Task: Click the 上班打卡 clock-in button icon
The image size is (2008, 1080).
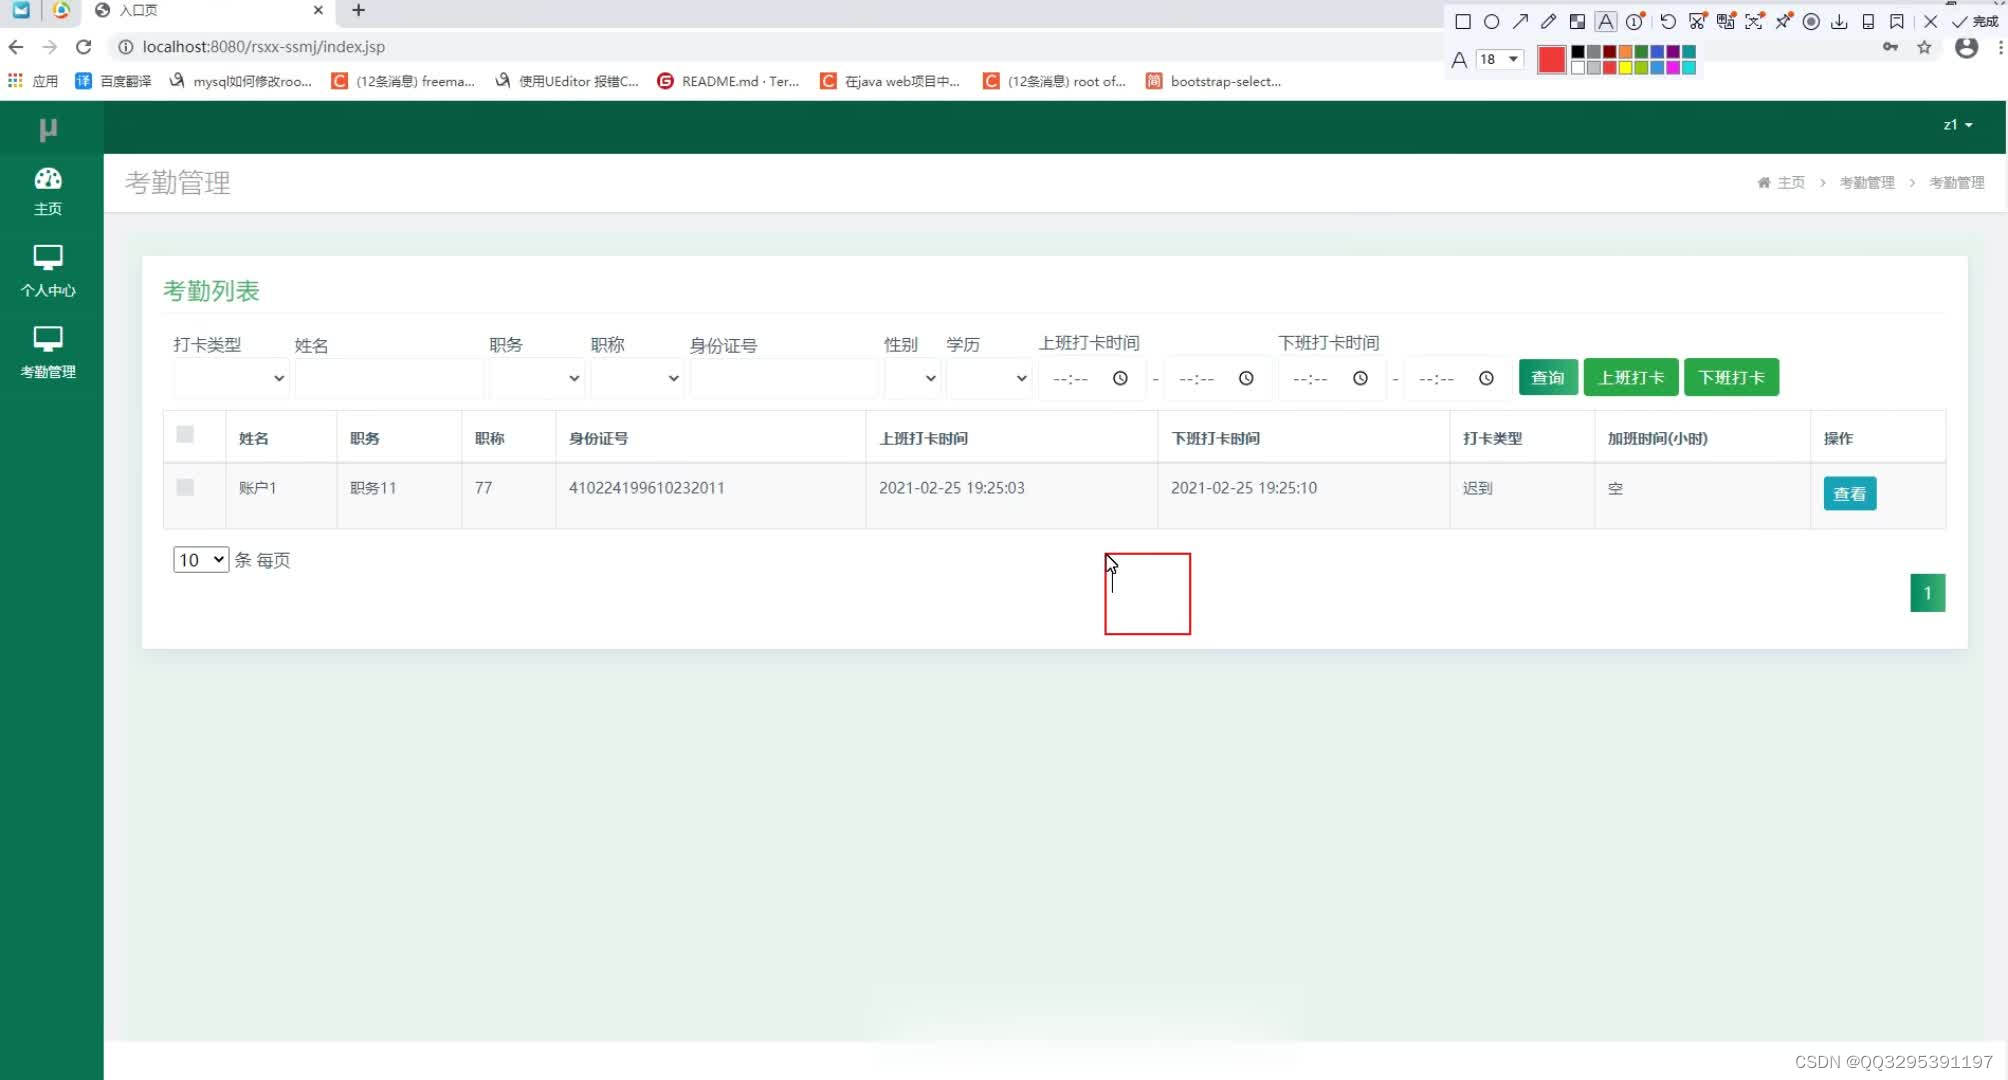Action: pyautogui.click(x=1629, y=378)
